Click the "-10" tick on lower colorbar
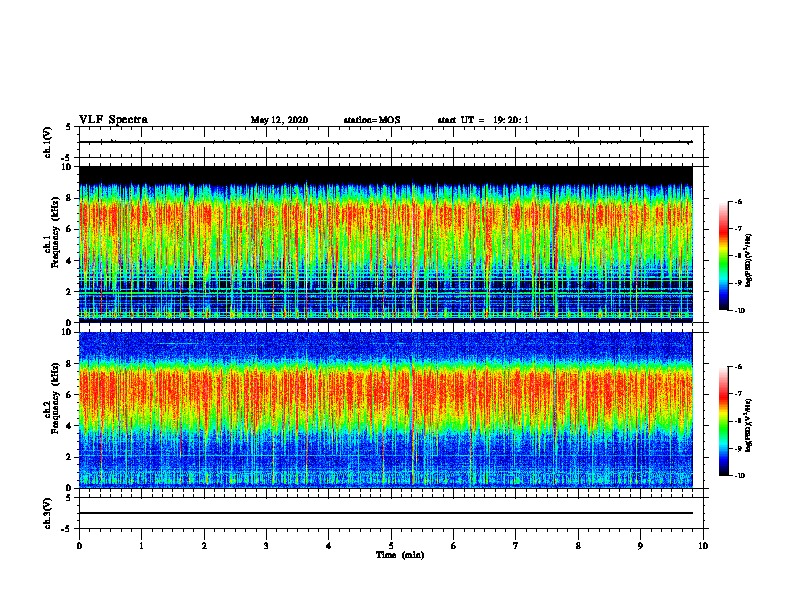Viewport: 792px width, 612px height. [x=739, y=476]
